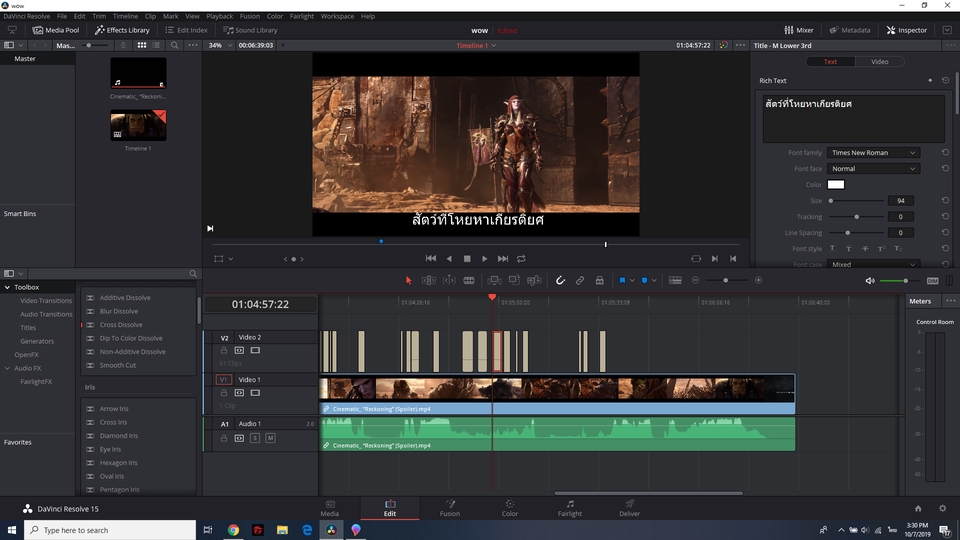Open the Deliver page
The height and width of the screenshot is (540, 960).
click(629, 508)
